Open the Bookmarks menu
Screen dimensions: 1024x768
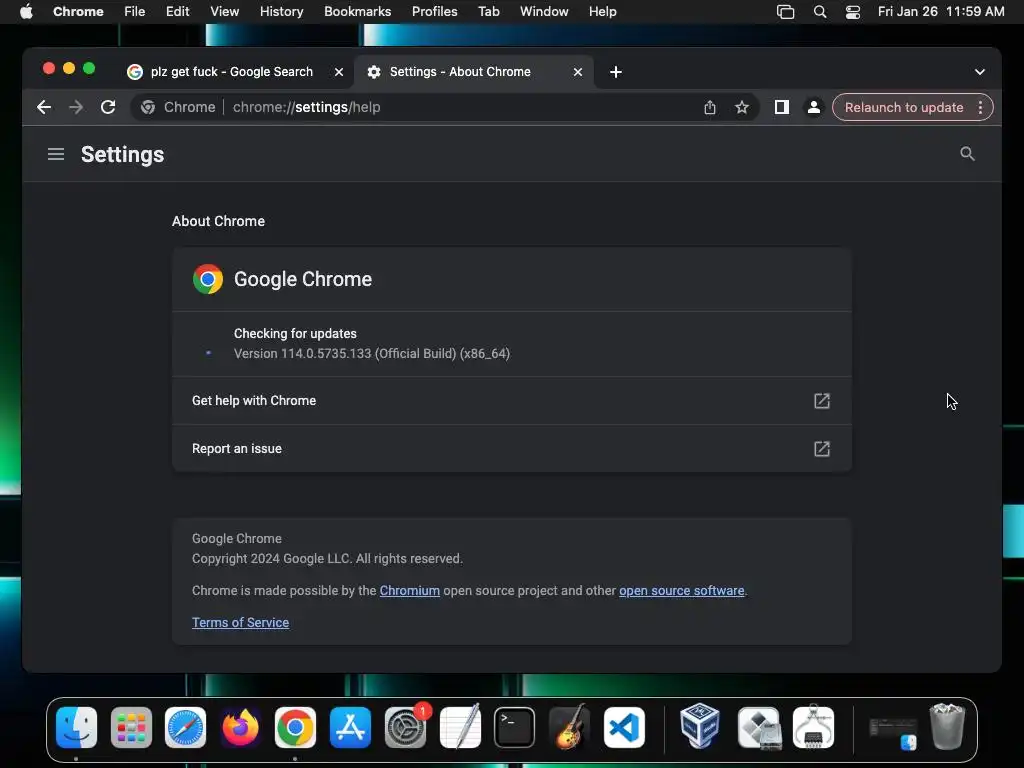coord(358,12)
